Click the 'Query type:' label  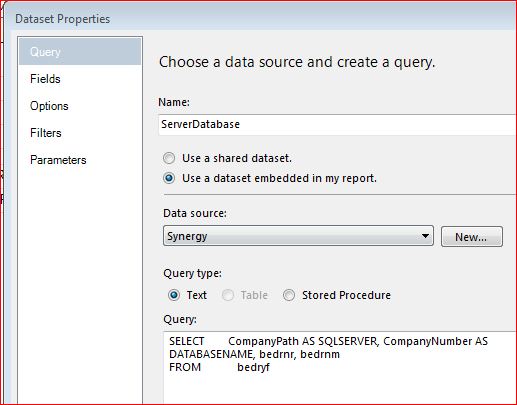pyautogui.click(x=192, y=274)
